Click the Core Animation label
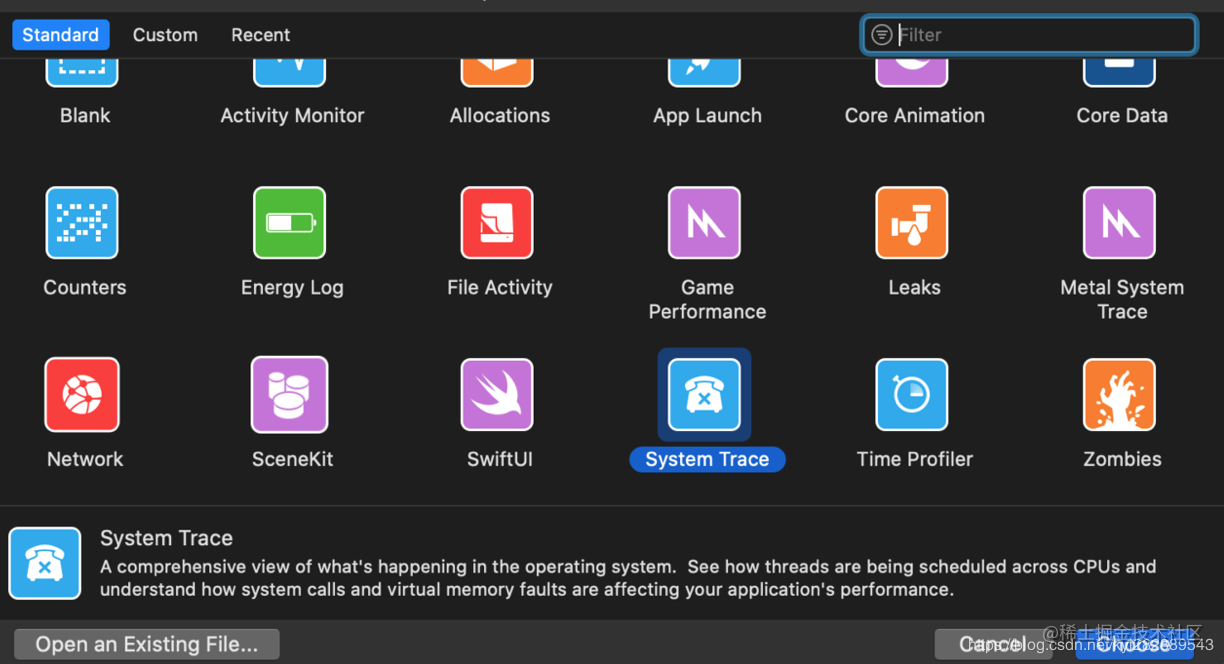Screen dimensions: 1224x664 pyautogui.click(x=914, y=115)
